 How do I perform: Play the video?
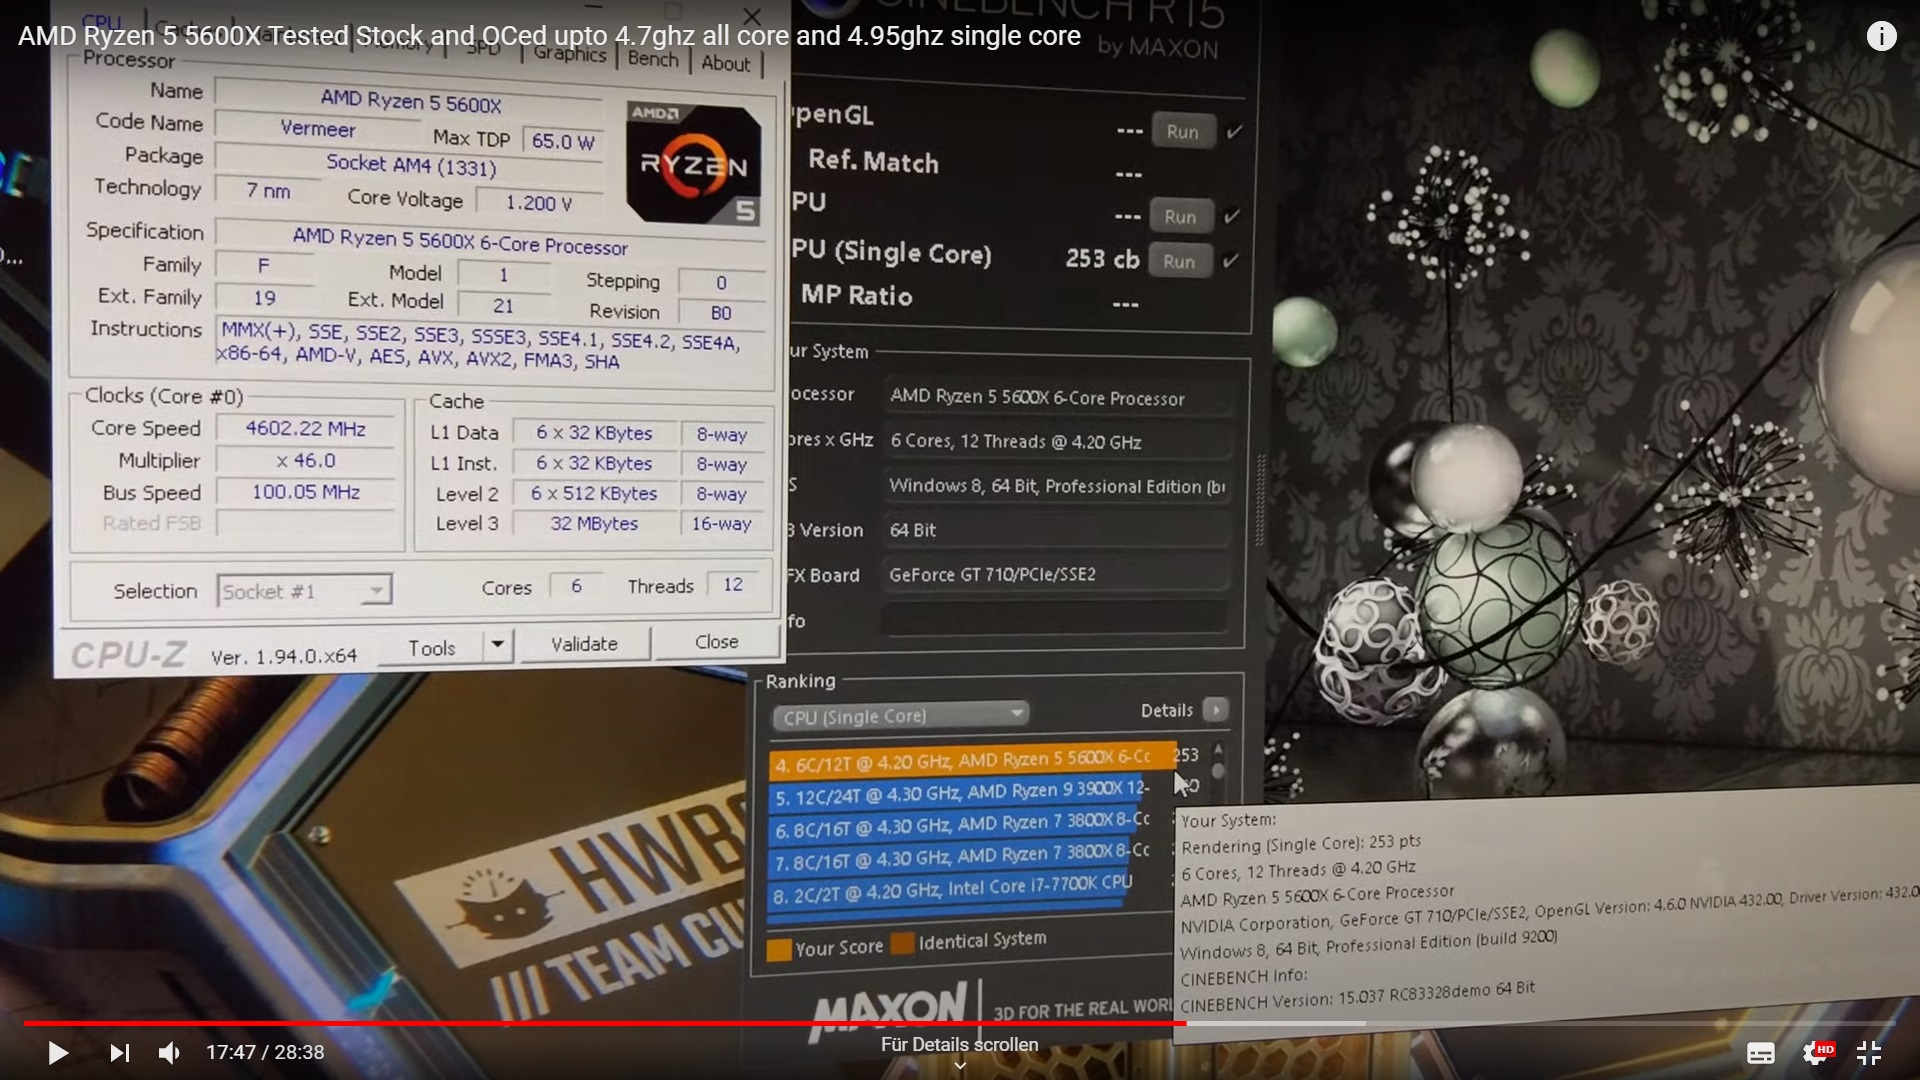point(57,1052)
